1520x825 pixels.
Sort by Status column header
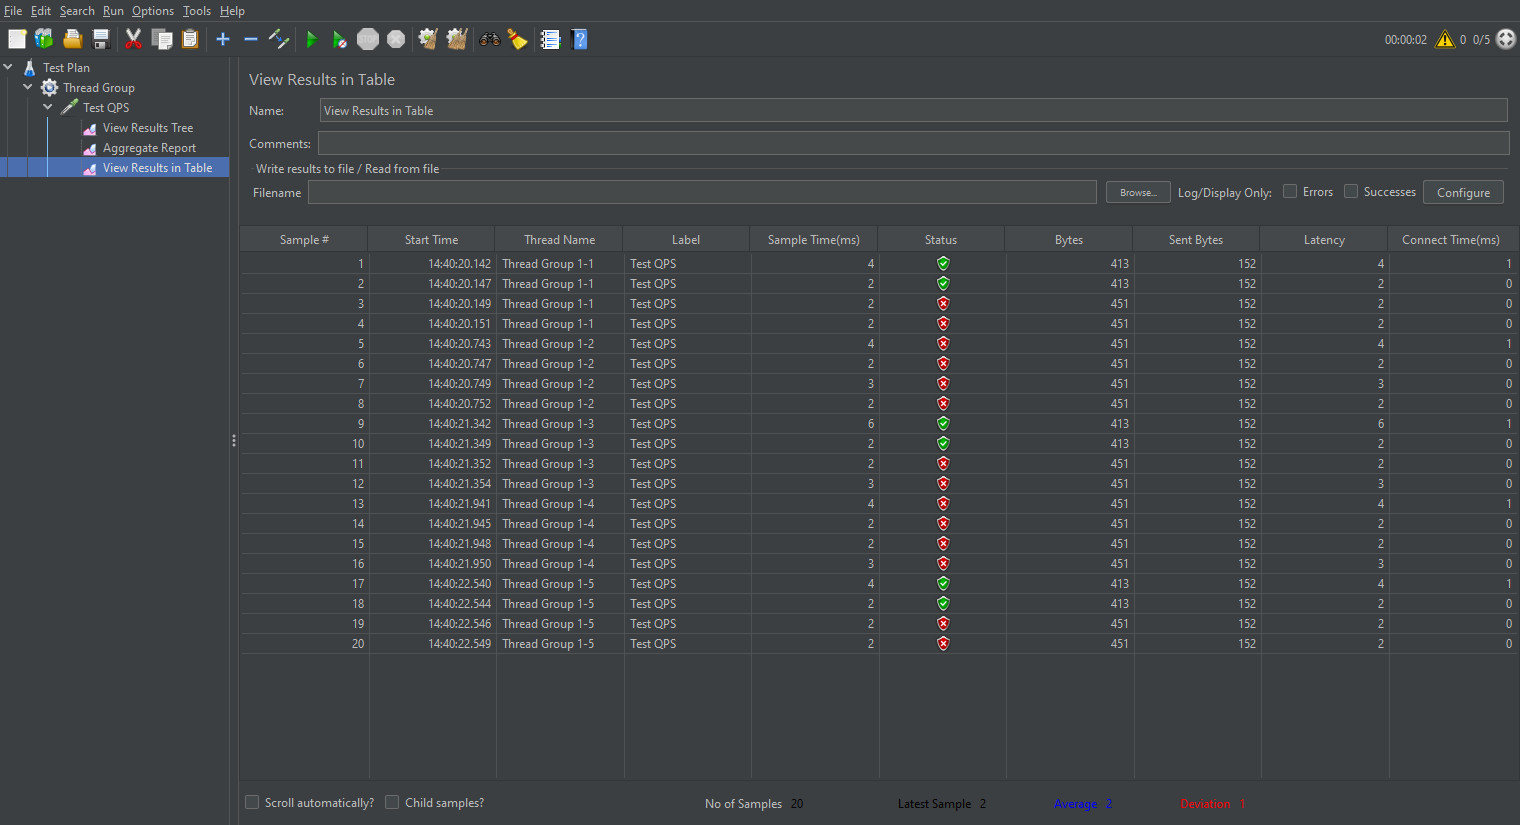pyautogui.click(x=941, y=240)
